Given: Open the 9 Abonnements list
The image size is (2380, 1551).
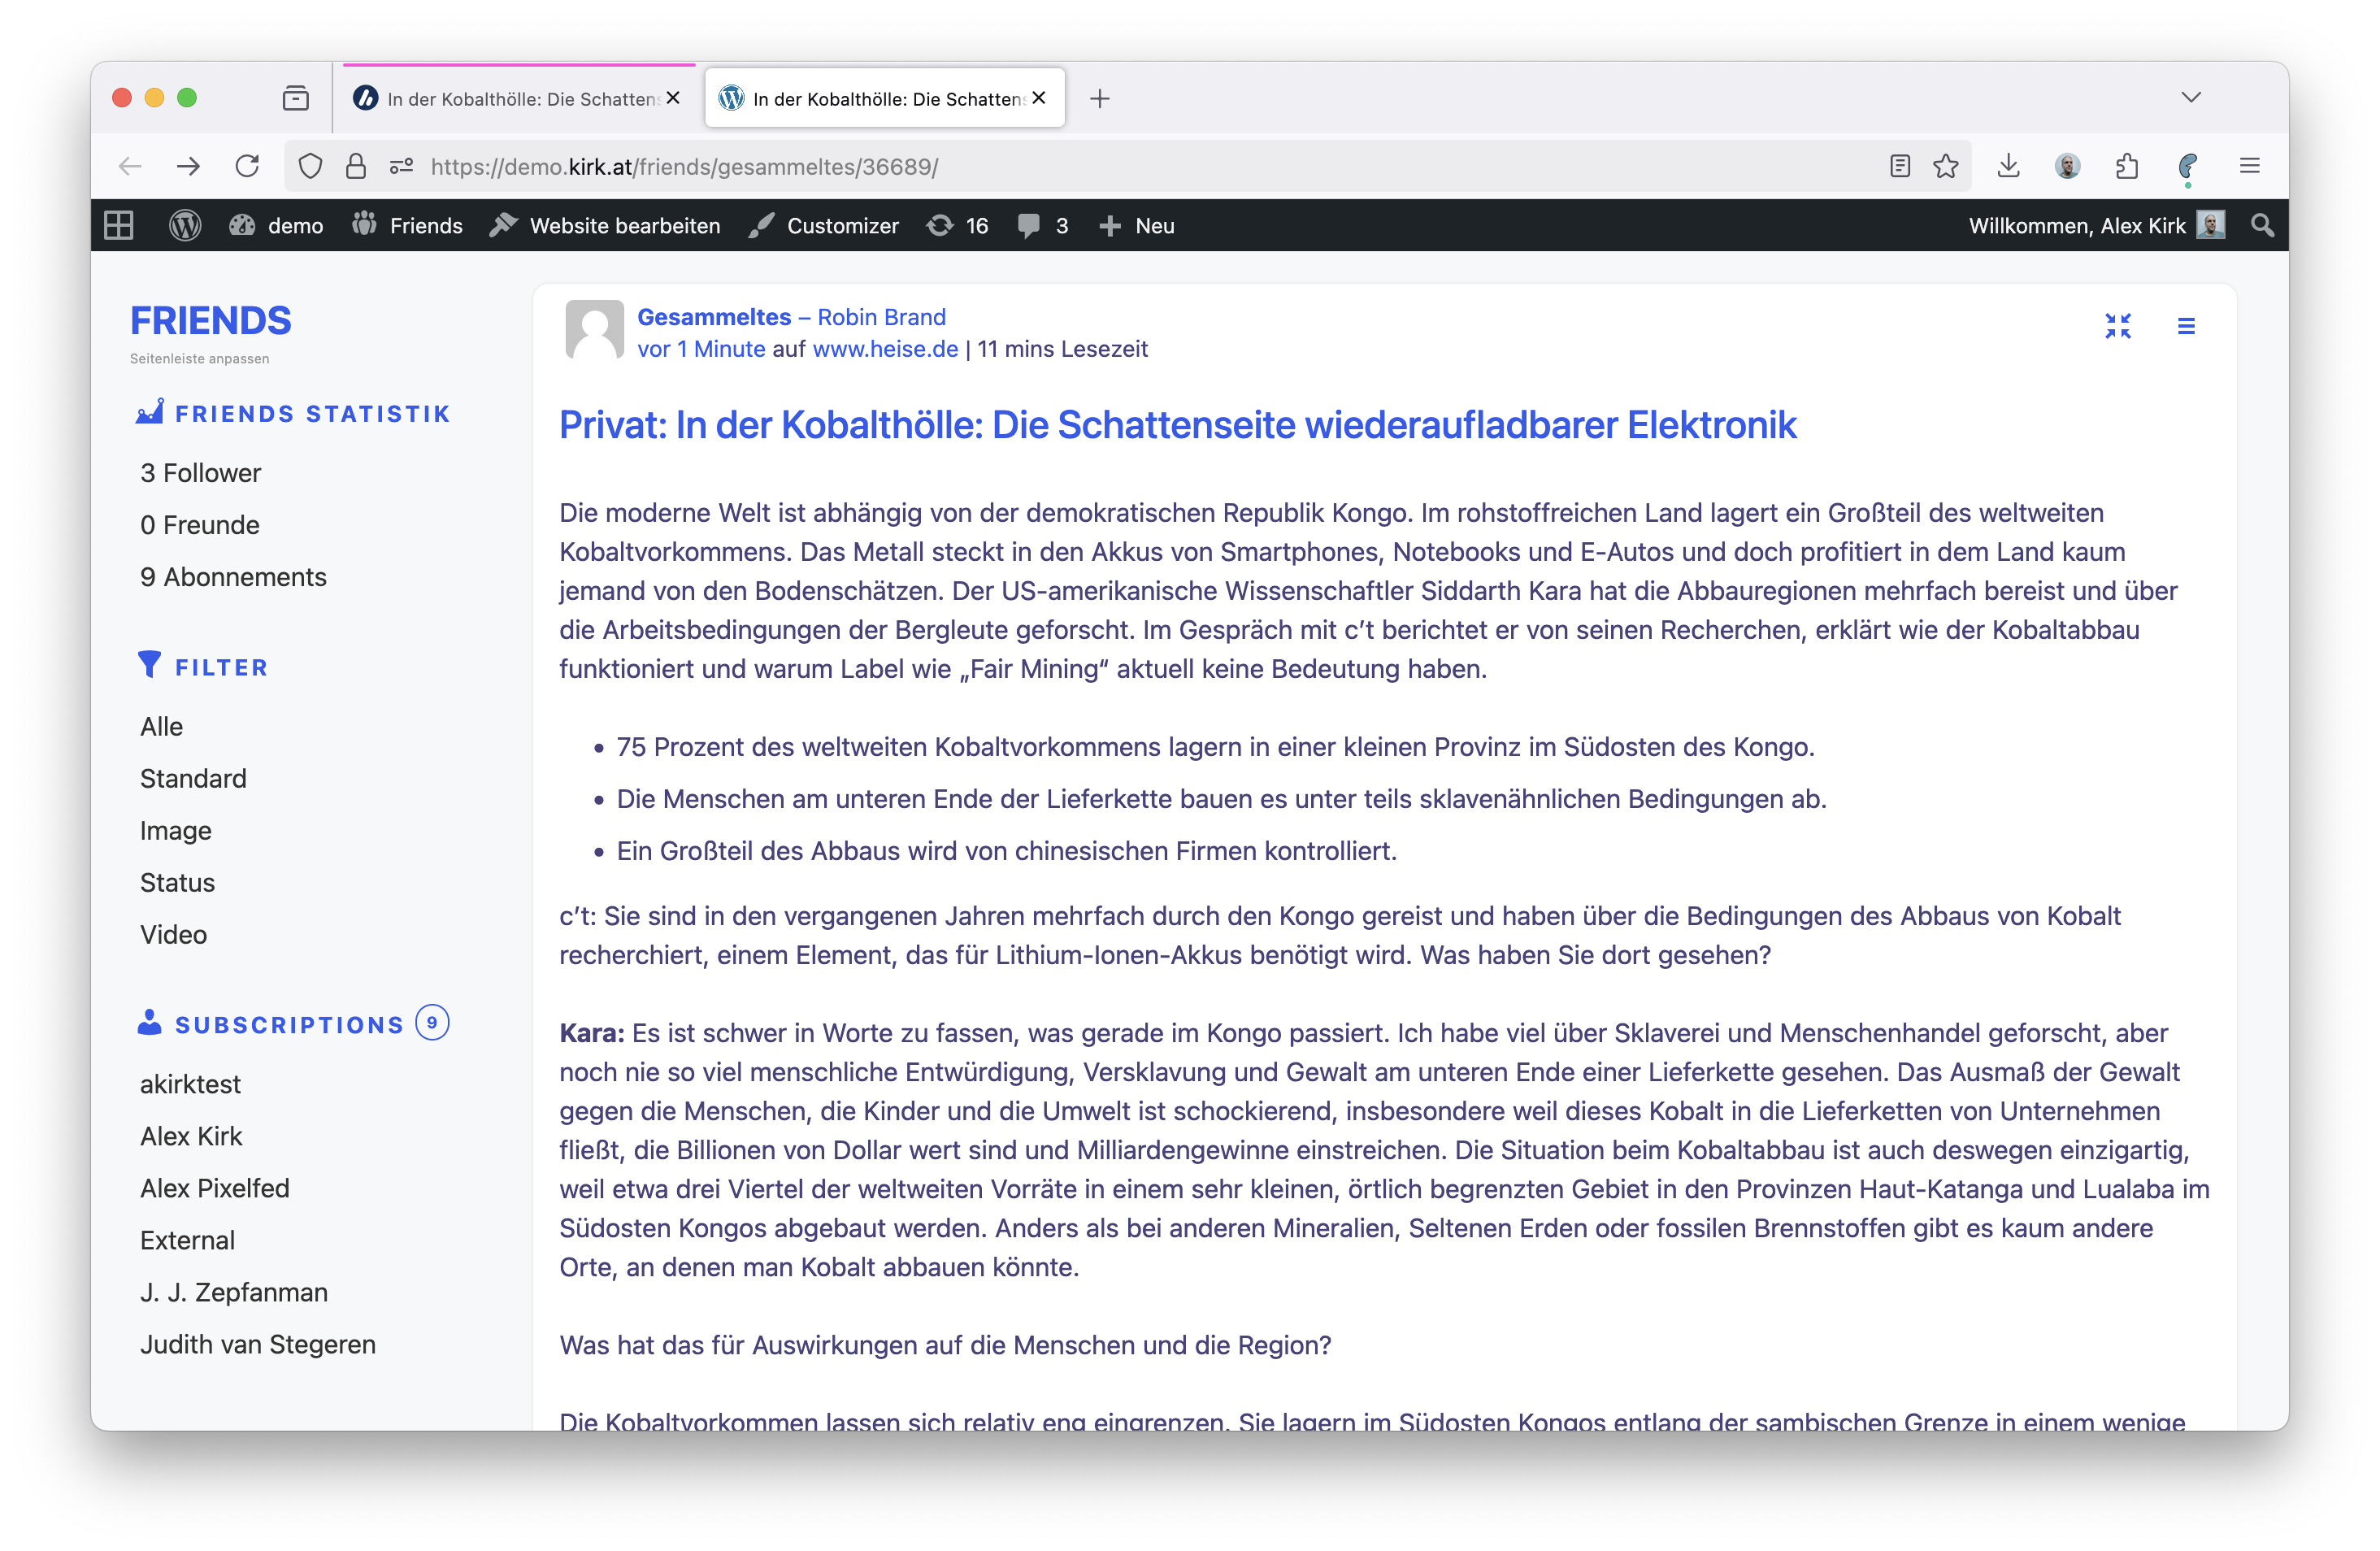Looking at the screenshot, I should coord(233,576).
